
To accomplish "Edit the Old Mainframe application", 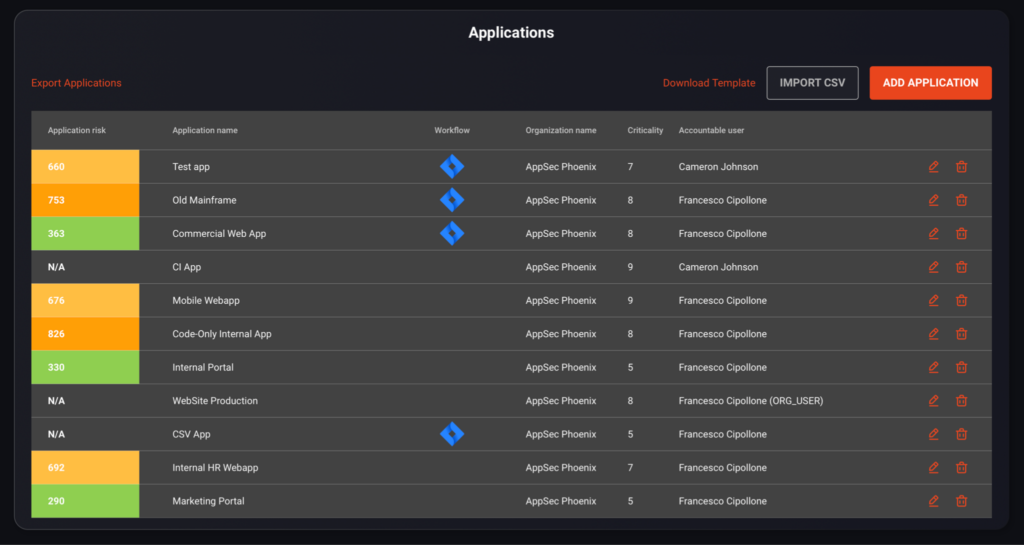I will [x=934, y=200].
